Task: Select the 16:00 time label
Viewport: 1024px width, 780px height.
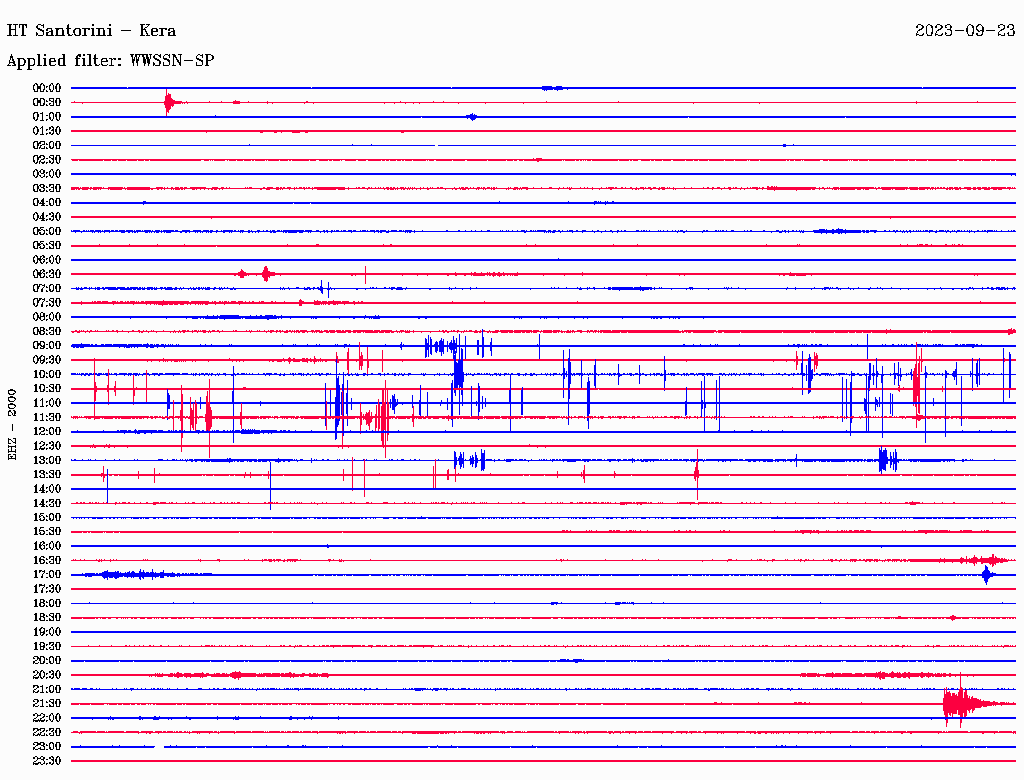Action: click(x=47, y=546)
